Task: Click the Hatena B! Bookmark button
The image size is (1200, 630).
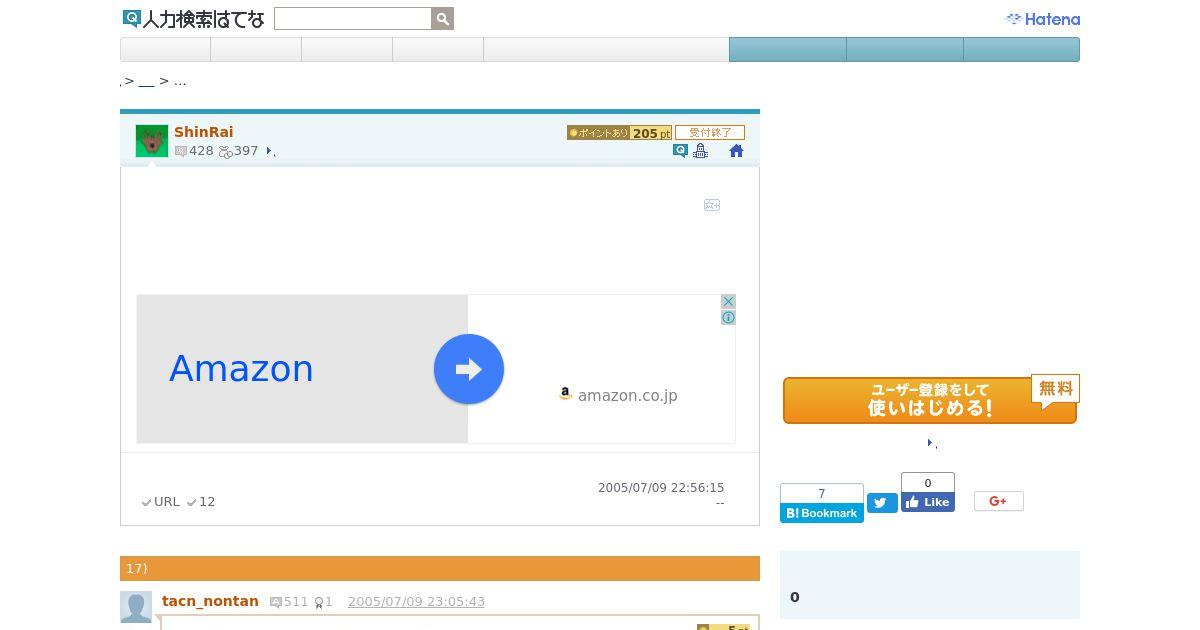Action: tap(822, 513)
